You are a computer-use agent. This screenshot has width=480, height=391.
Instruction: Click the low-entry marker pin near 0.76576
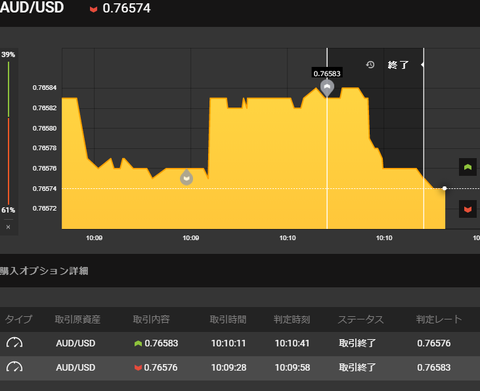click(187, 177)
